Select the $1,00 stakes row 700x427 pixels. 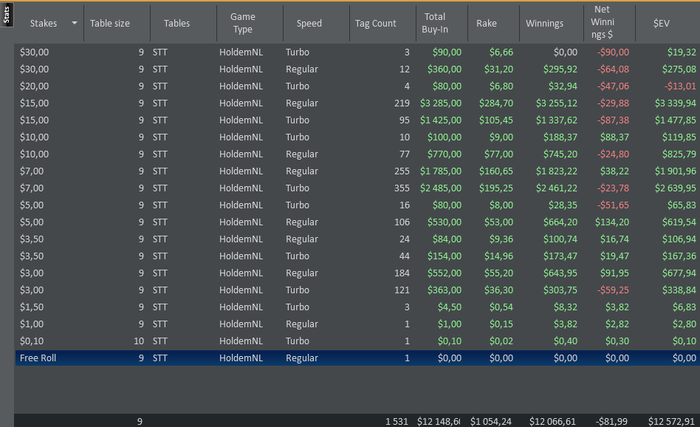[357, 324]
